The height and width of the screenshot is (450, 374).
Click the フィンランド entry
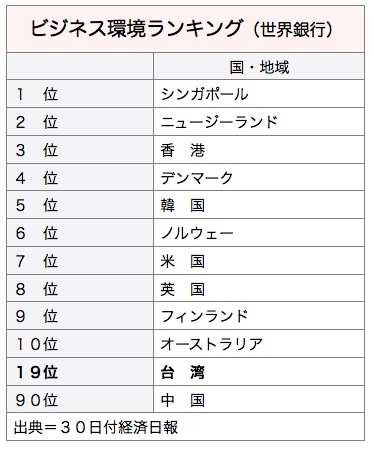tap(259, 316)
